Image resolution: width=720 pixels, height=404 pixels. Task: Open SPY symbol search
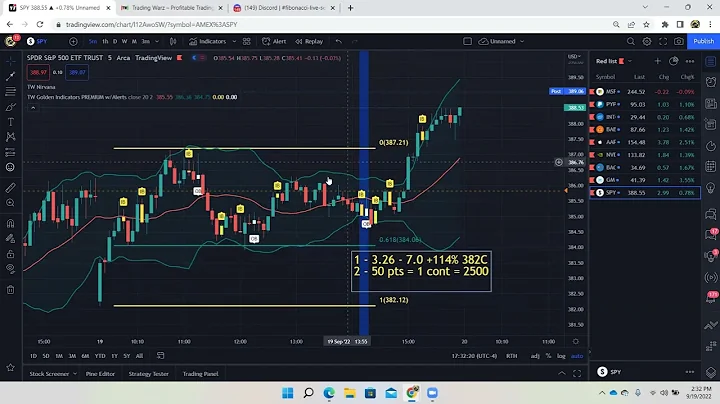(37, 41)
